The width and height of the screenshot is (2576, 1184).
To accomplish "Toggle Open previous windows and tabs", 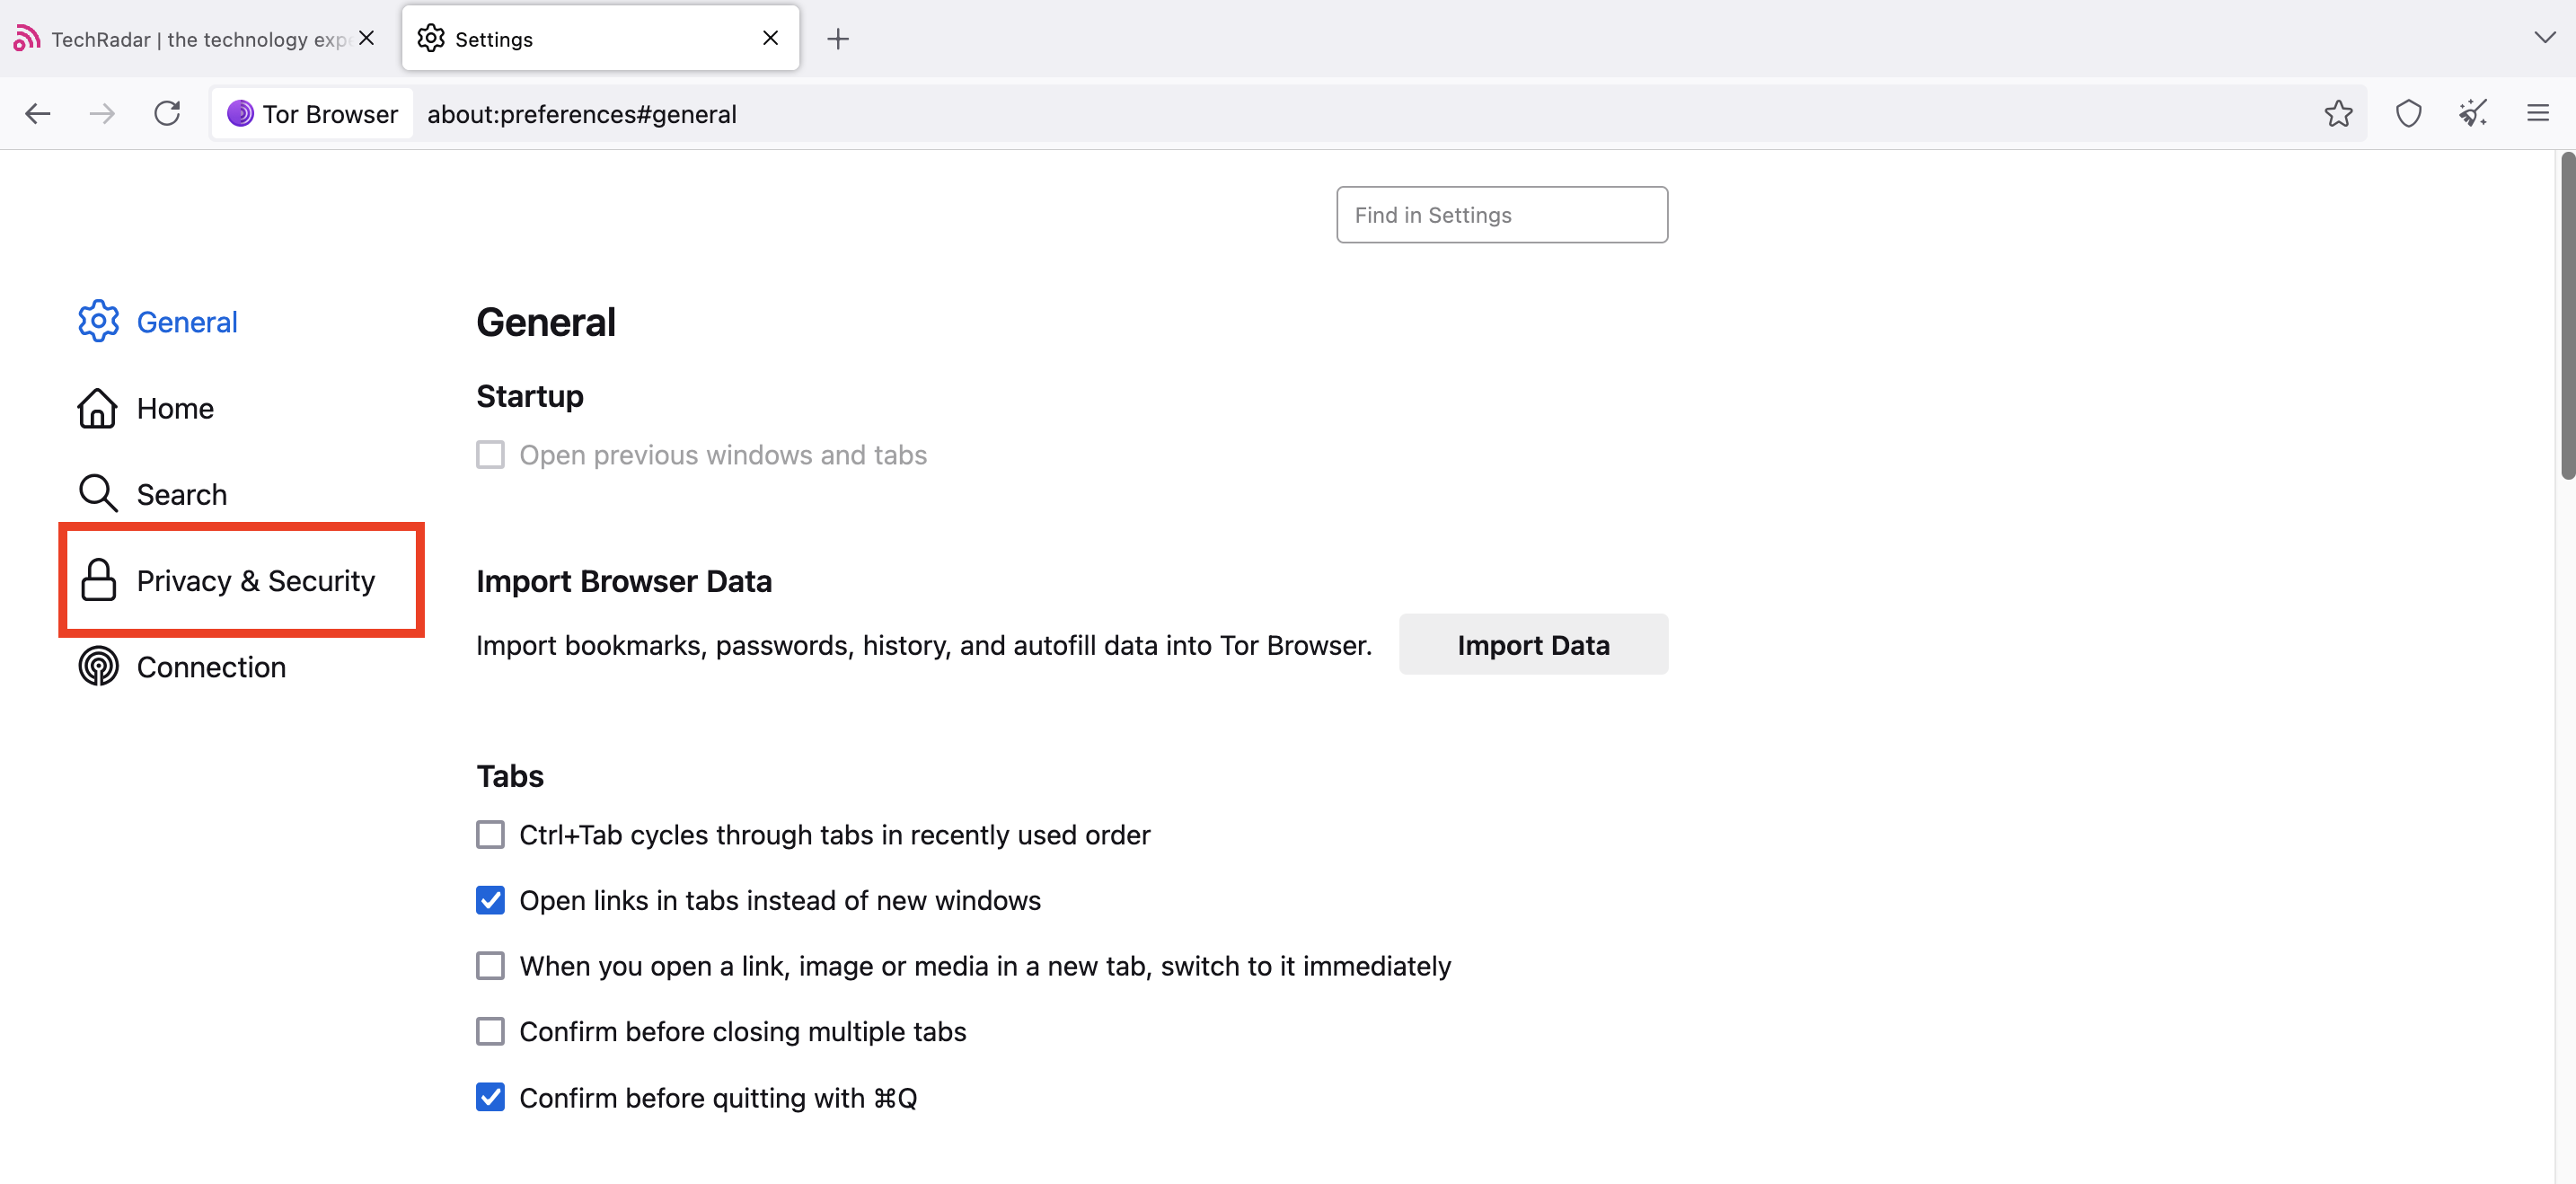I will (490, 455).
